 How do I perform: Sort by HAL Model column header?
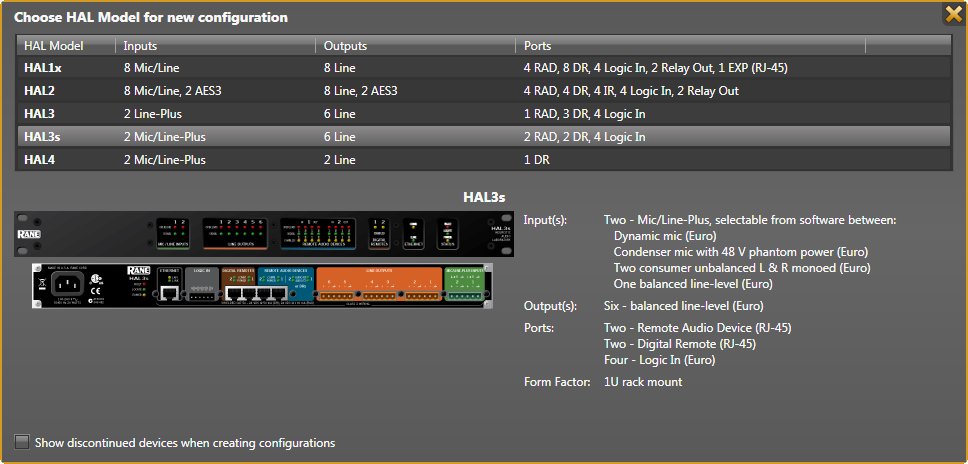[66, 46]
